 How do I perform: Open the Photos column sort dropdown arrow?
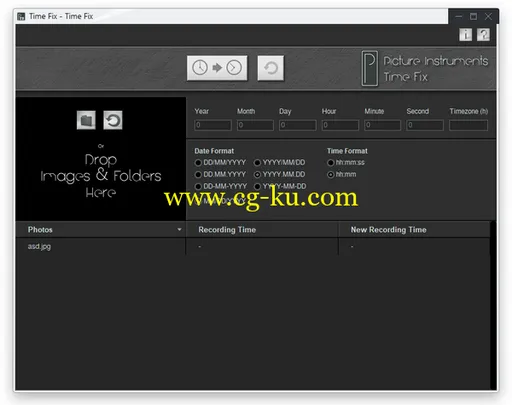click(x=179, y=230)
